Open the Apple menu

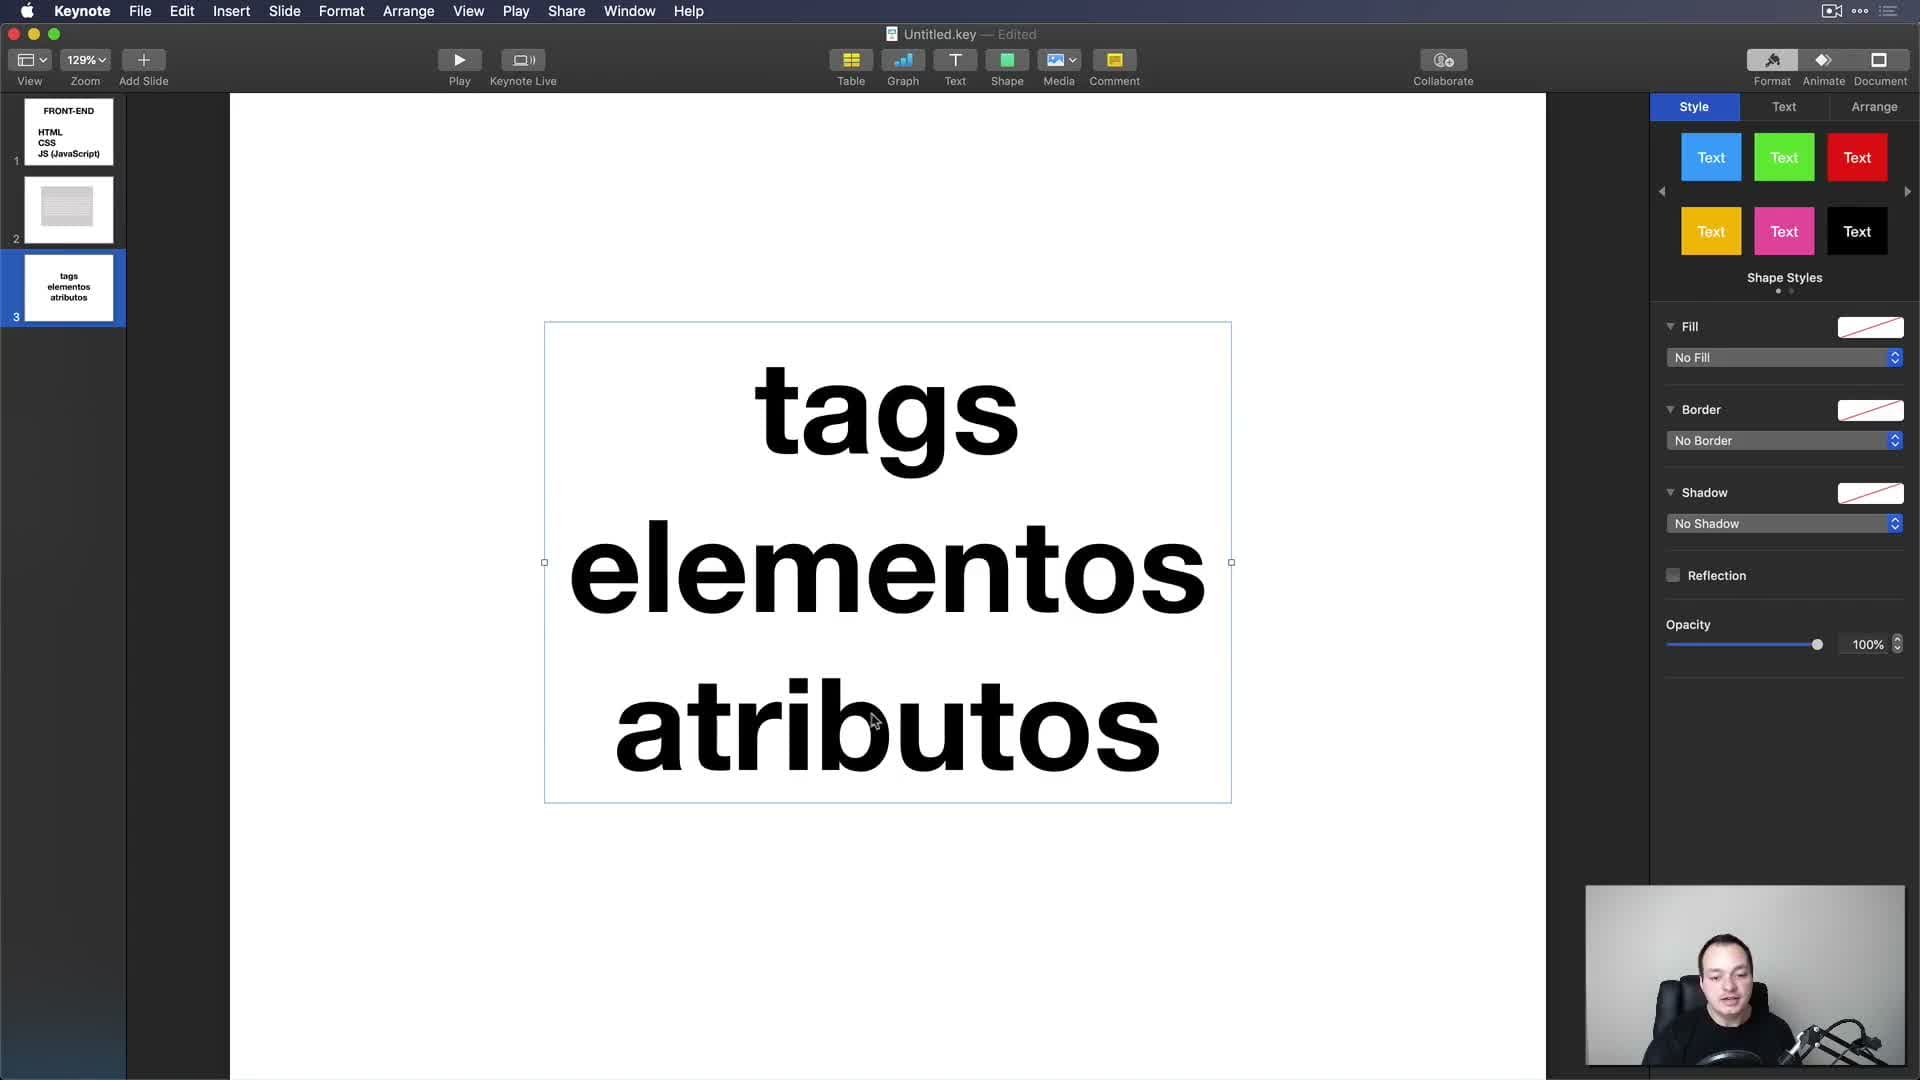click(27, 11)
